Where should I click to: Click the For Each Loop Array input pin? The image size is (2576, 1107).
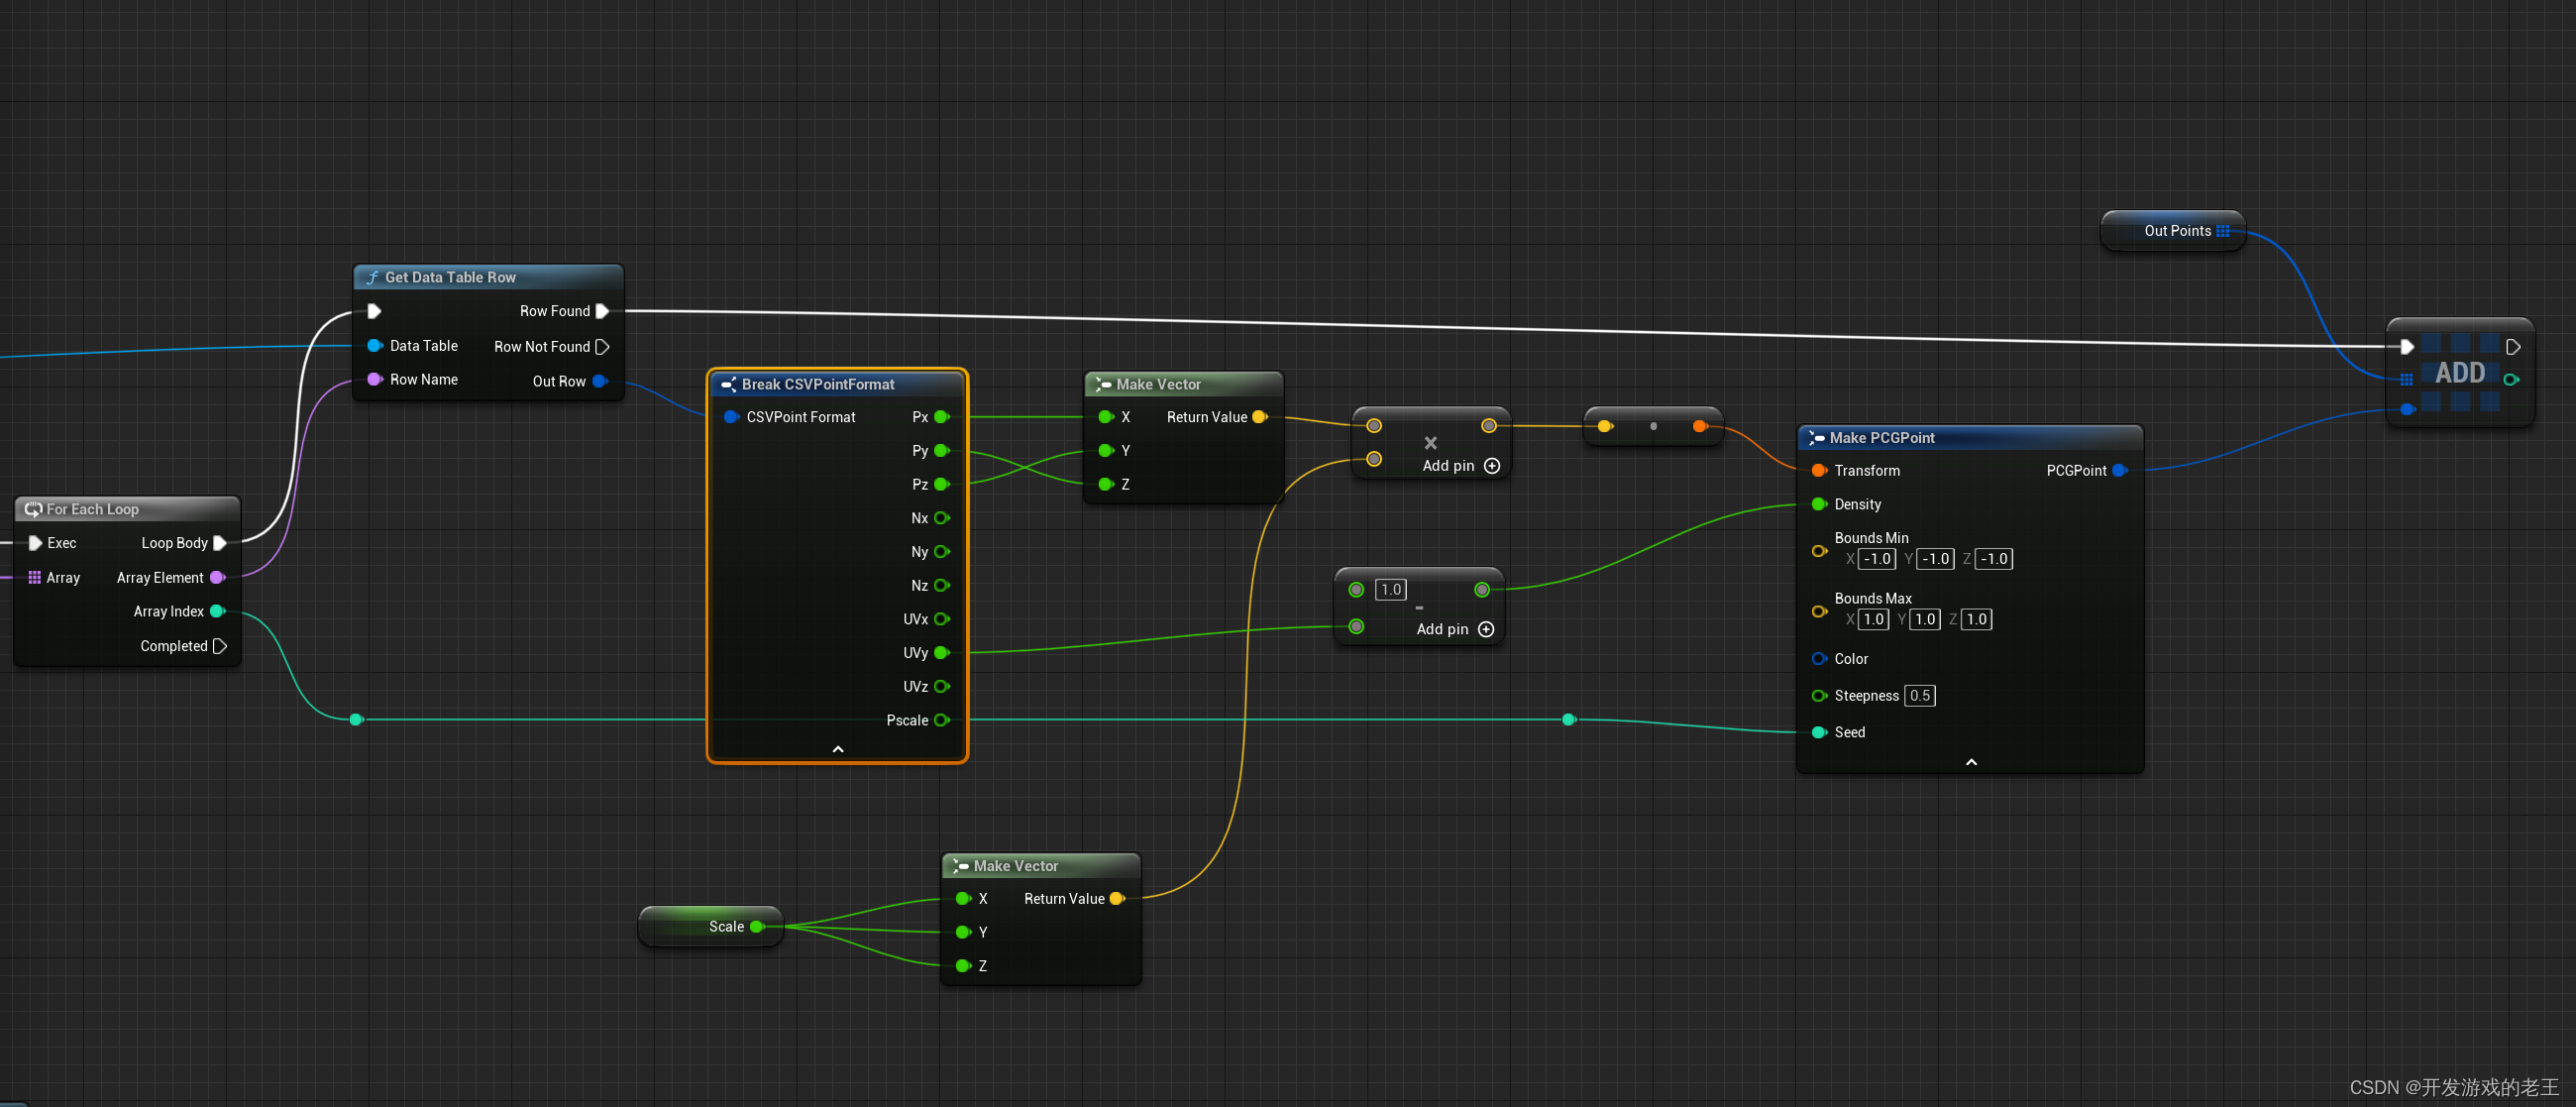tap(34, 577)
